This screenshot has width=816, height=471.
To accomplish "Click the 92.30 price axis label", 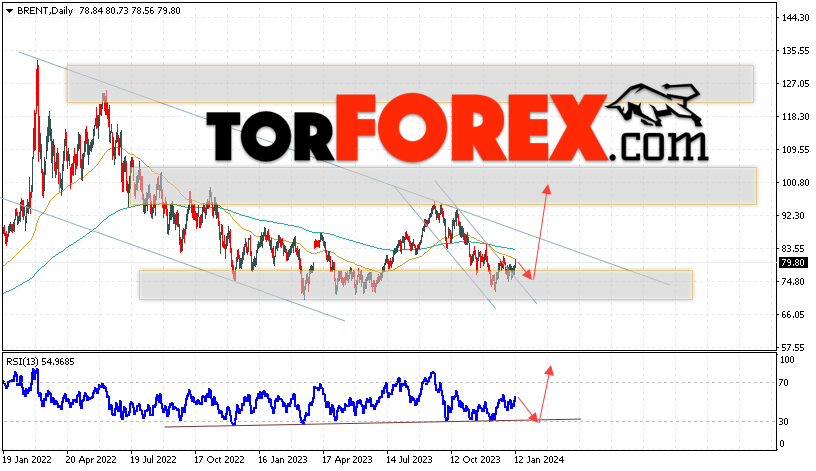I will (x=794, y=215).
